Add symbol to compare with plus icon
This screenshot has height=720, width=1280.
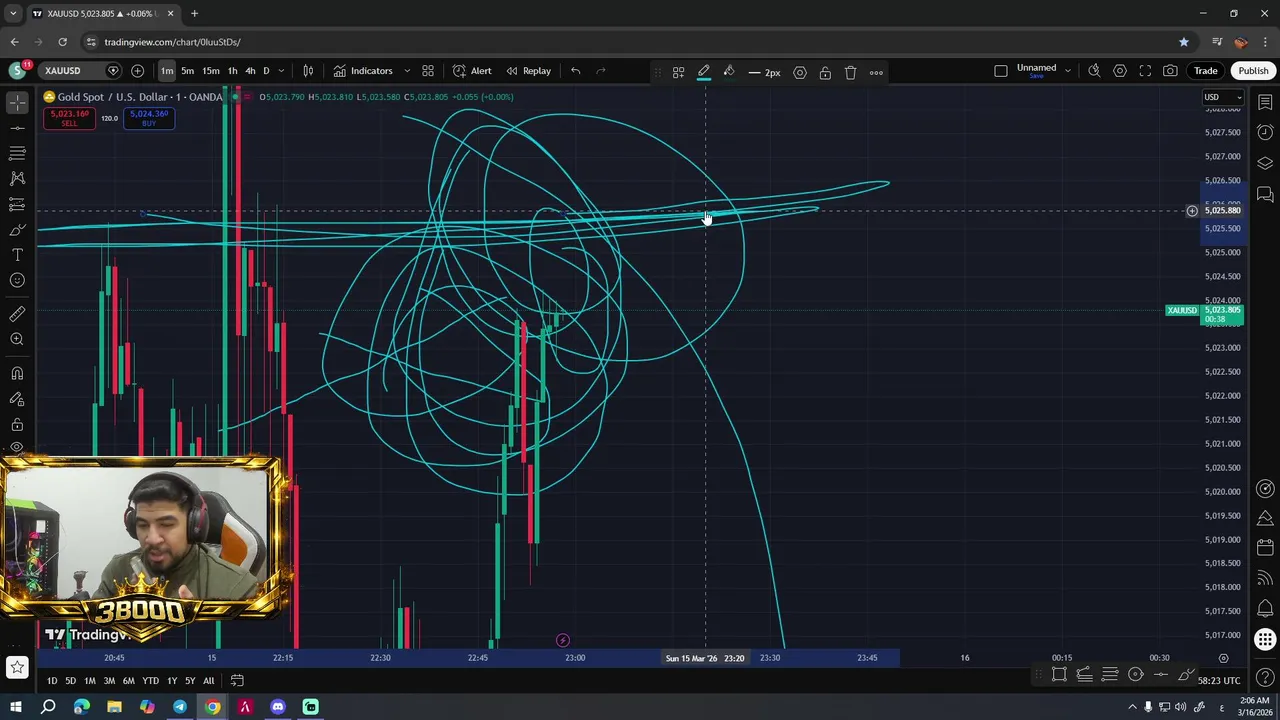[x=137, y=71]
